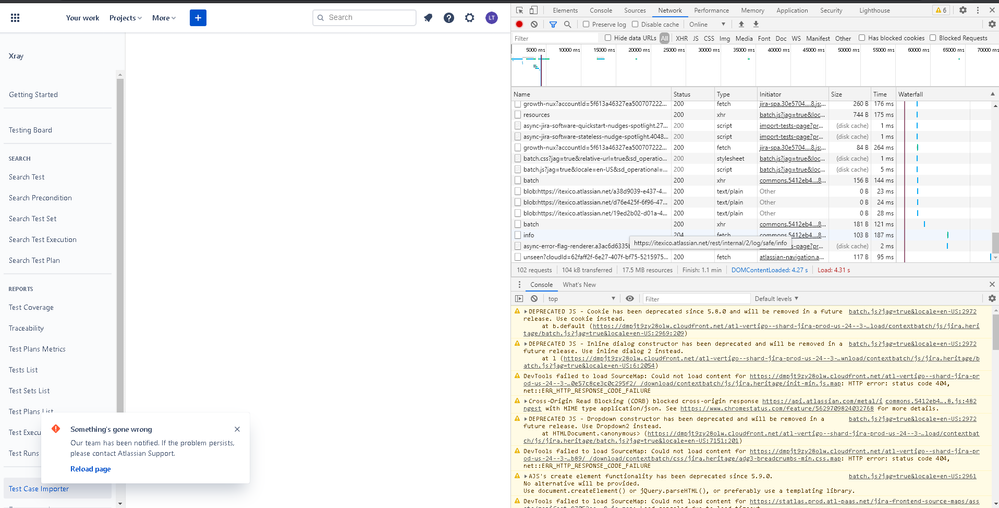Close the console drawer
Screen dimensions: 999x508
991,284
